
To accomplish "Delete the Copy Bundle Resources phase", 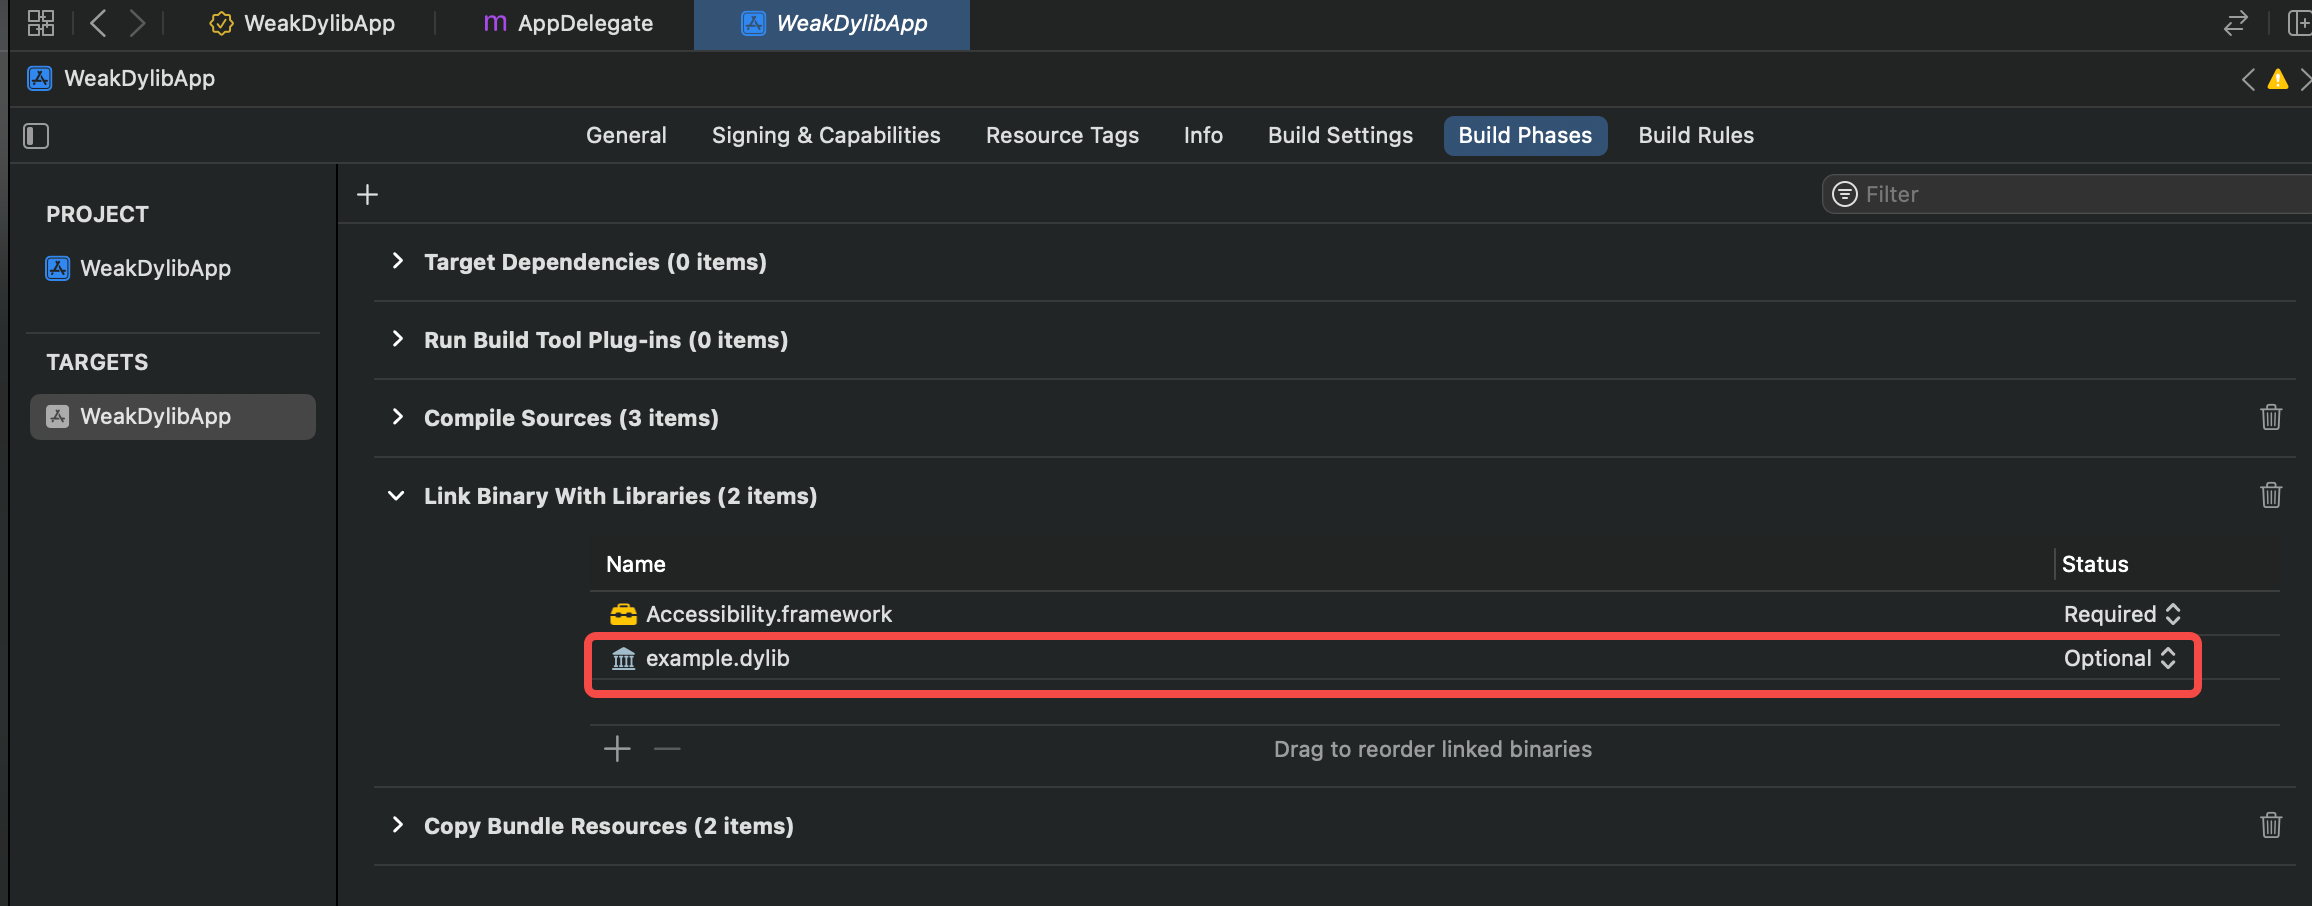I will pos(2271,825).
